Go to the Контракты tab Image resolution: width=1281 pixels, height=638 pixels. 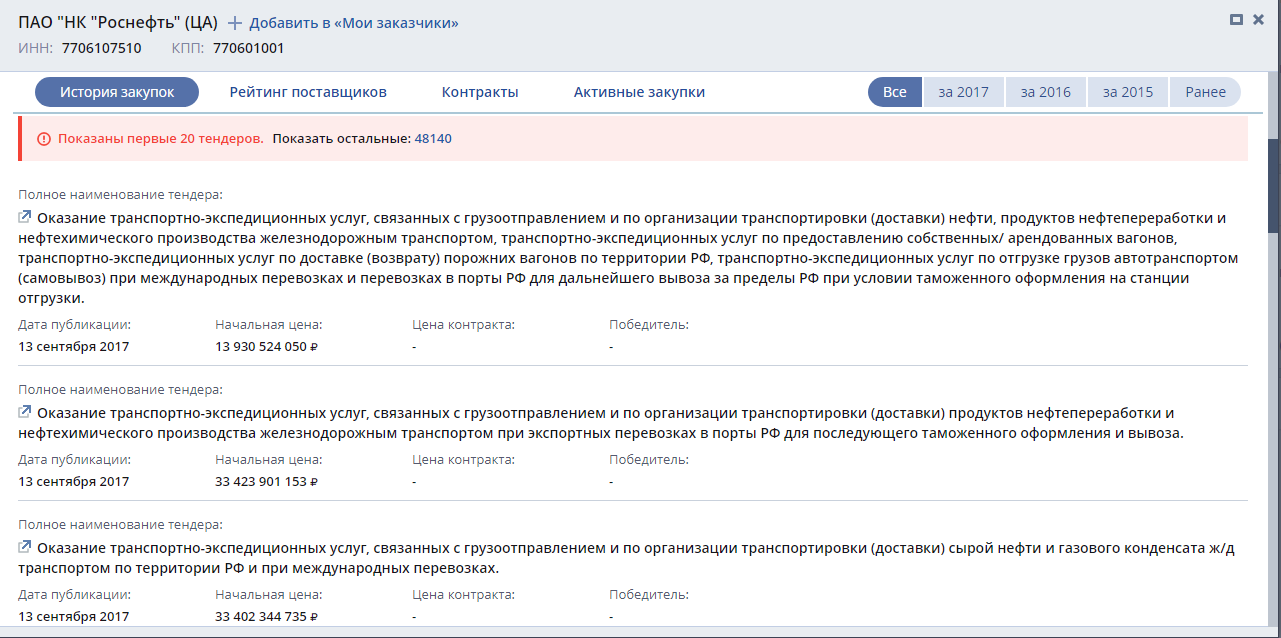click(x=480, y=92)
